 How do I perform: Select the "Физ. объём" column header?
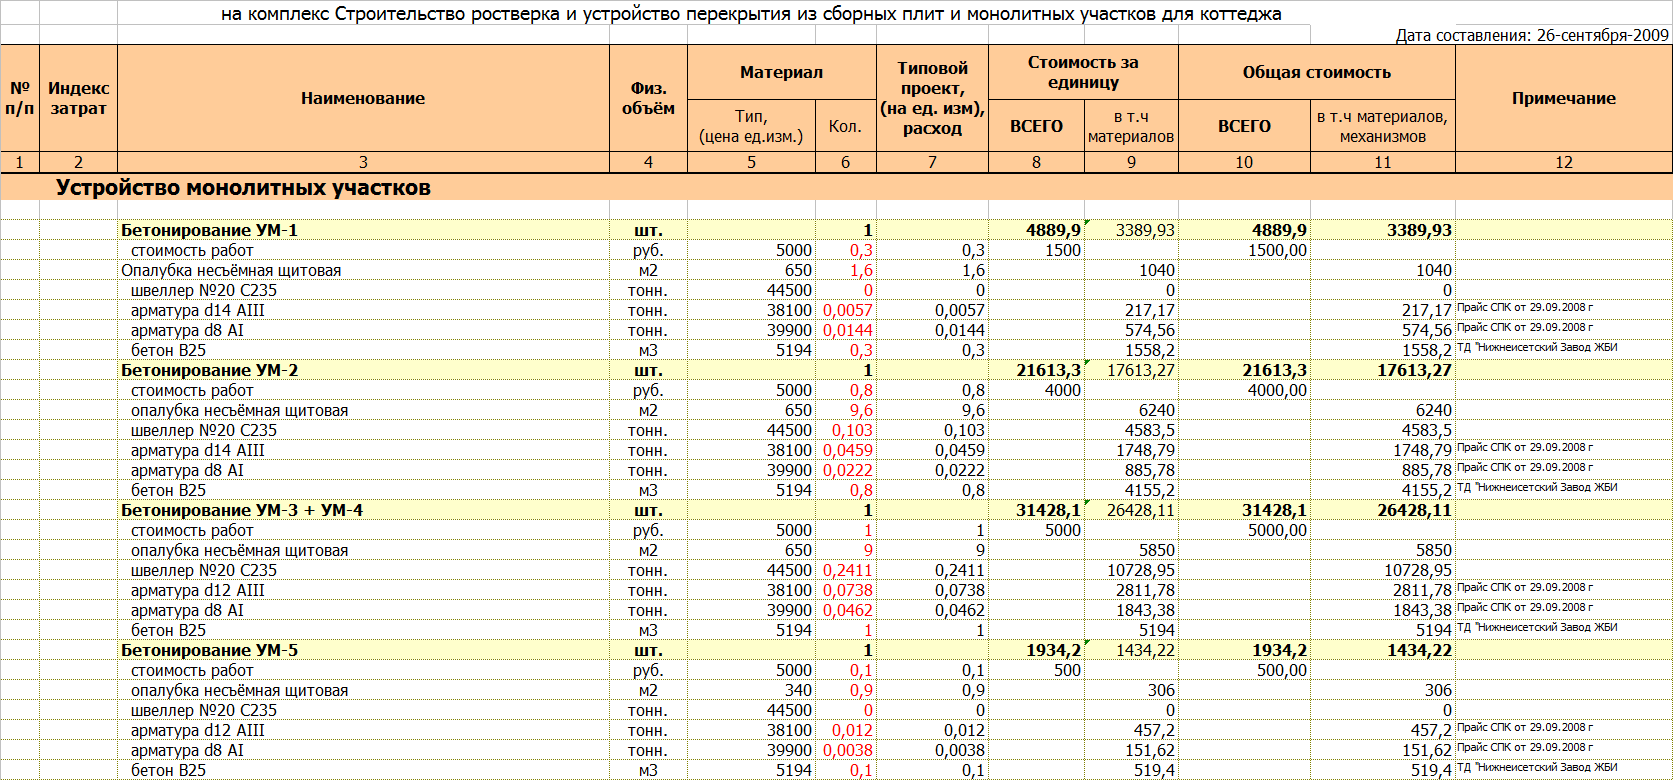pyautogui.click(x=648, y=98)
